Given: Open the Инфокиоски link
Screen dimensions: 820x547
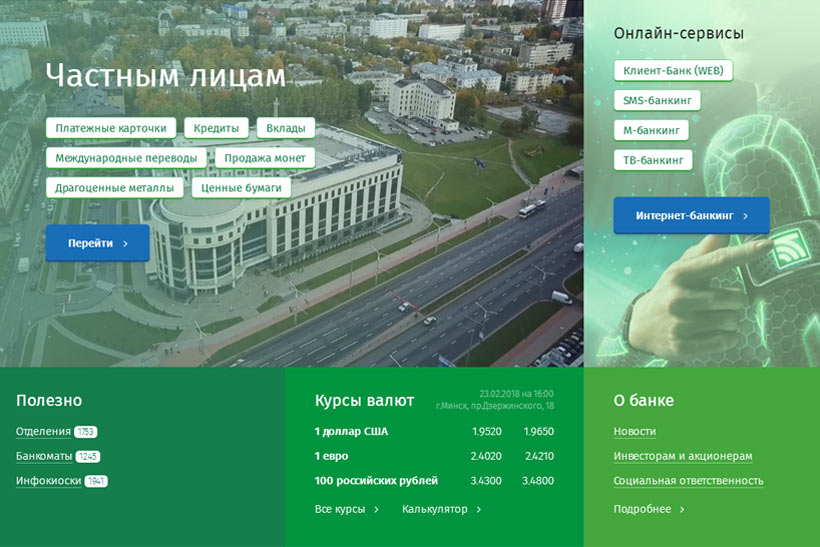Looking at the screenshot, I should pos(48,481).
